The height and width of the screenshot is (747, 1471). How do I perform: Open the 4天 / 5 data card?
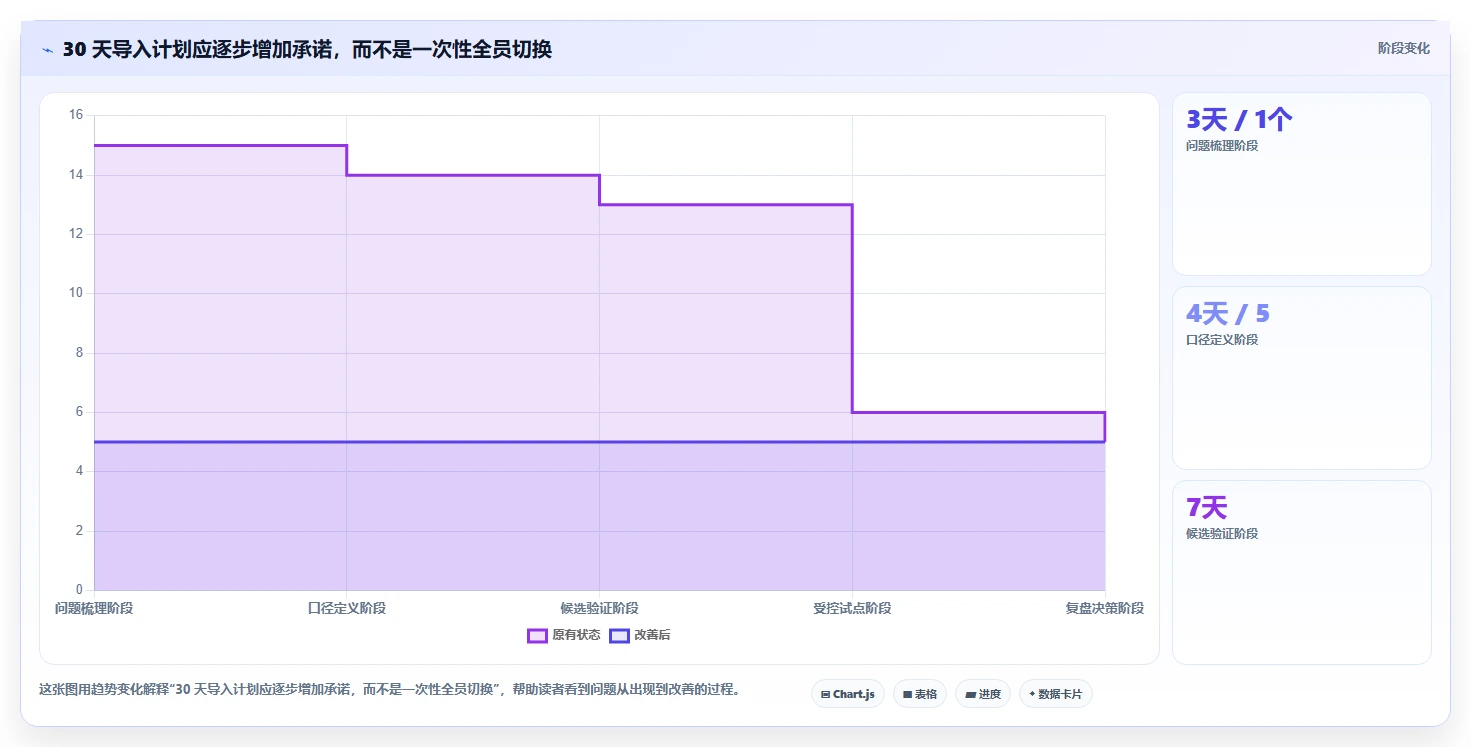click(1301, 378)
